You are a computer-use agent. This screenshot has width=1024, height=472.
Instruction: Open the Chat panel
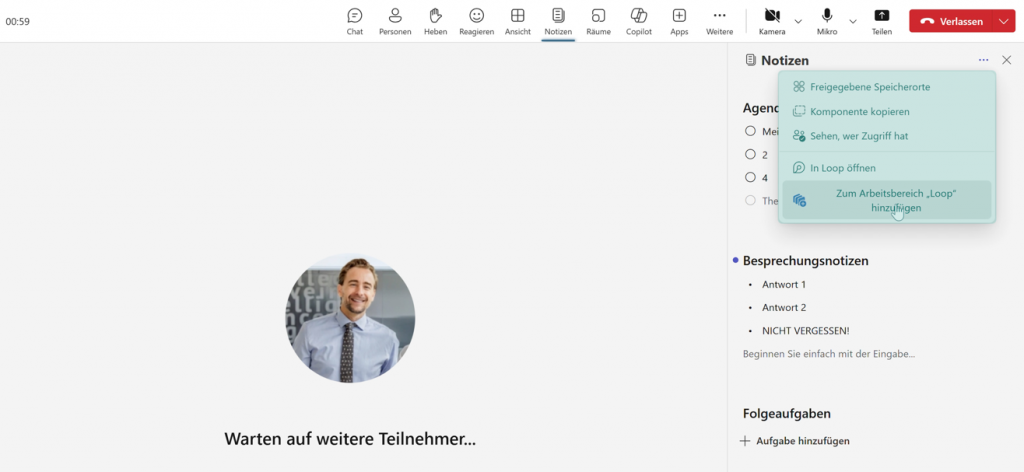coord(355,22)
